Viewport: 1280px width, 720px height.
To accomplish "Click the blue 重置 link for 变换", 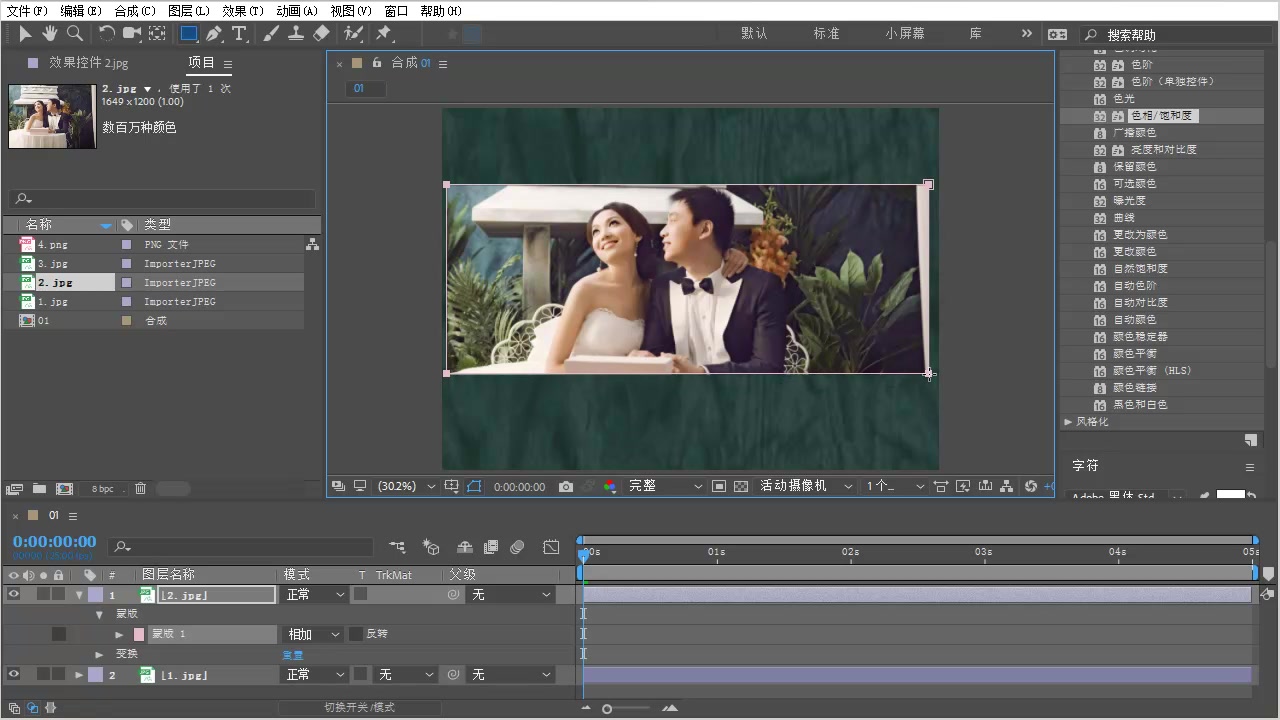I will (293, 655).
